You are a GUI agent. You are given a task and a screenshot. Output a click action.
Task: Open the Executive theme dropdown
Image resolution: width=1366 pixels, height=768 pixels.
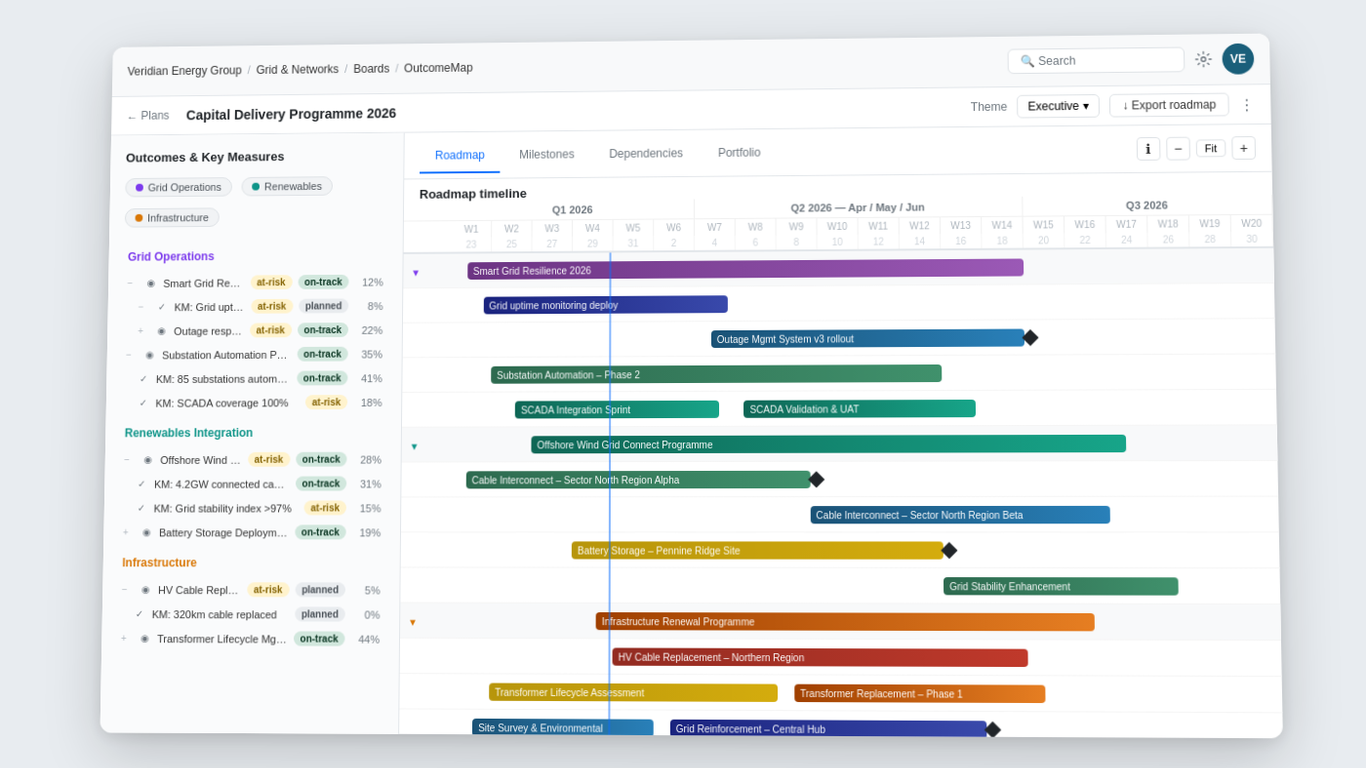point(1058,105)
